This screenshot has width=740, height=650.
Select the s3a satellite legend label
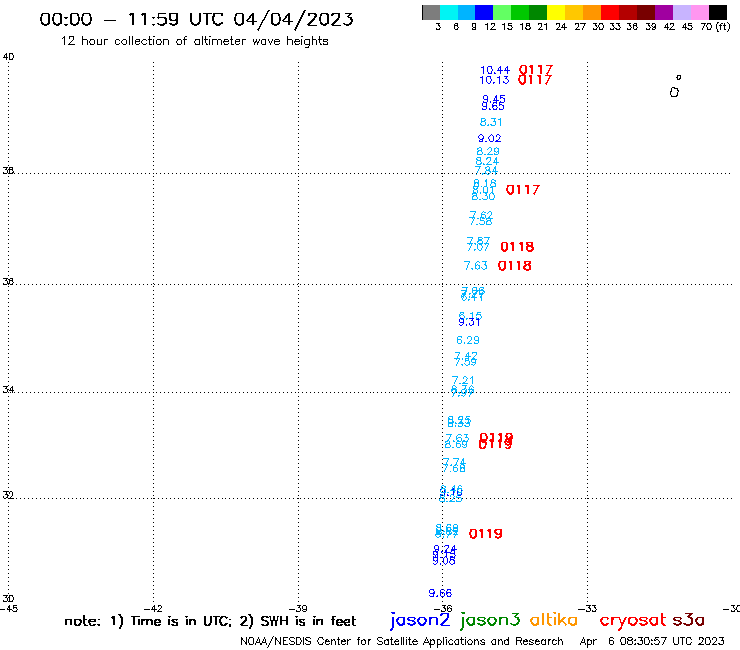(x=689, y=621)
